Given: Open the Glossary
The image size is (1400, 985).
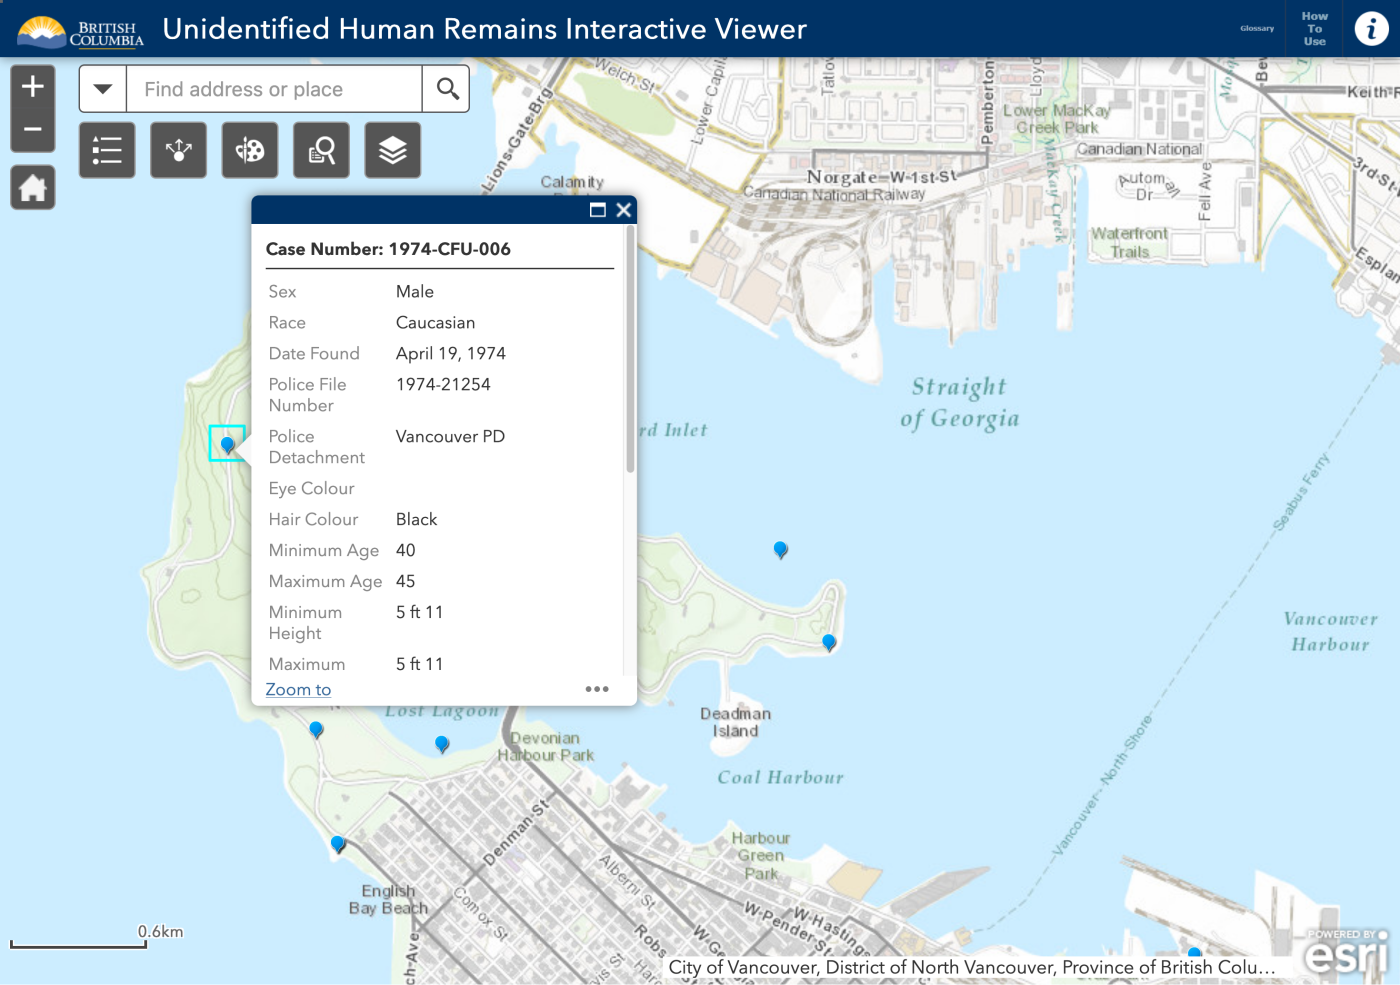Looking at the screenshot, I should [x=1256, y=28].
